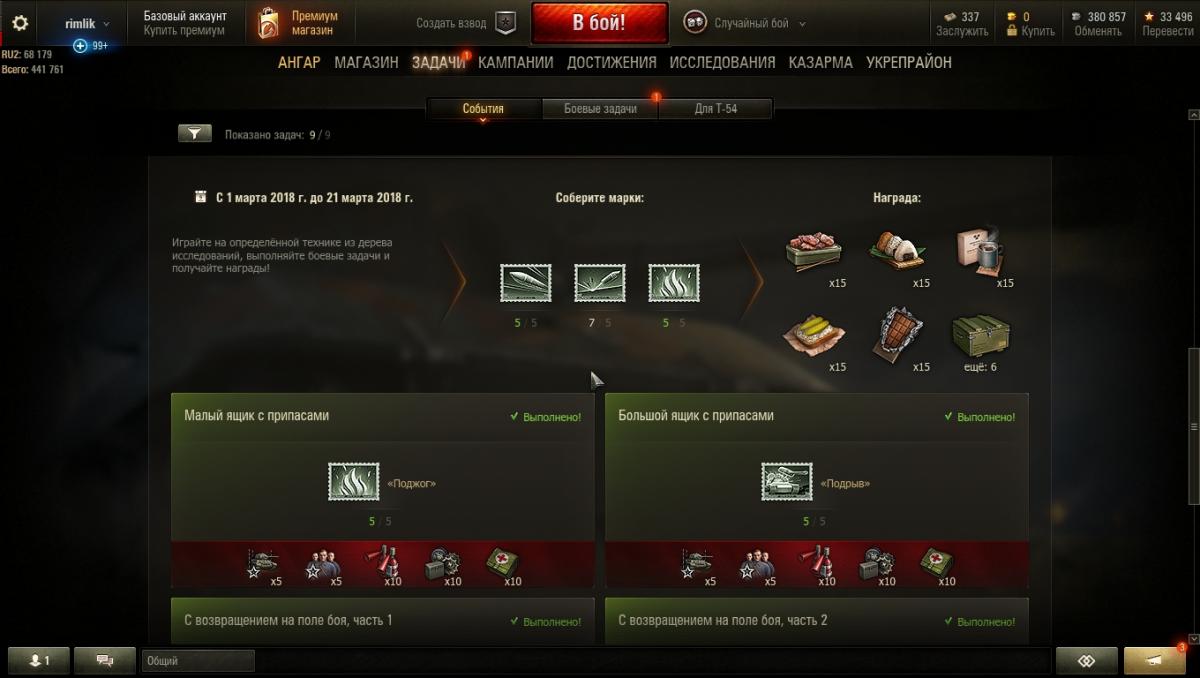The width and height of the screenshot is (1200, 678).
Task: Expand the rimlik account dropdown
Action: [x=88, y=23]
